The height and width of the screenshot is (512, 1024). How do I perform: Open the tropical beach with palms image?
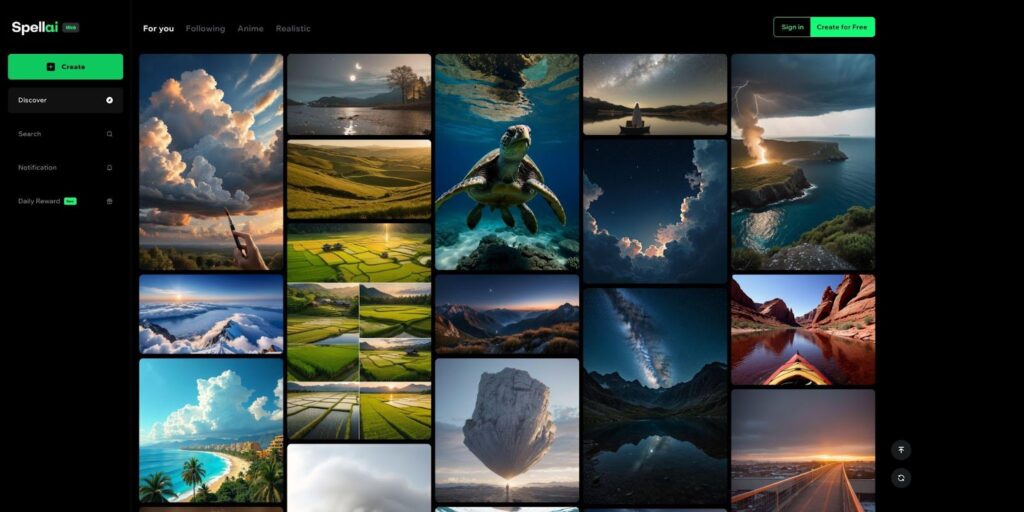pyautogui.click(x=211, y=430)
